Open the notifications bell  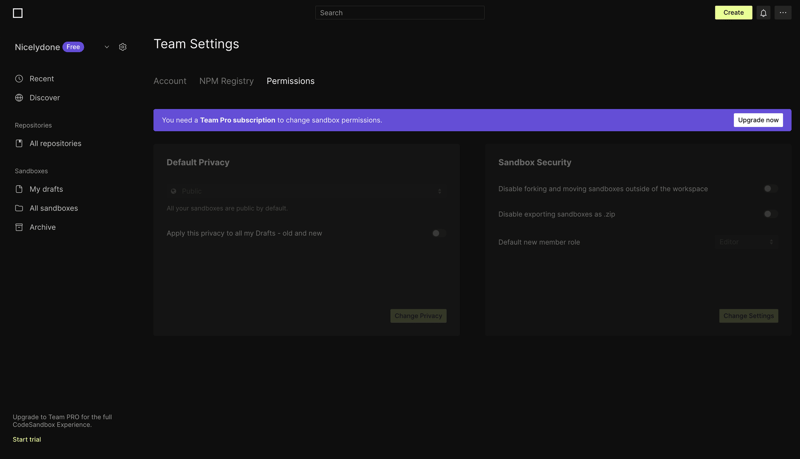pyautogui.click(x=763, y=13)
